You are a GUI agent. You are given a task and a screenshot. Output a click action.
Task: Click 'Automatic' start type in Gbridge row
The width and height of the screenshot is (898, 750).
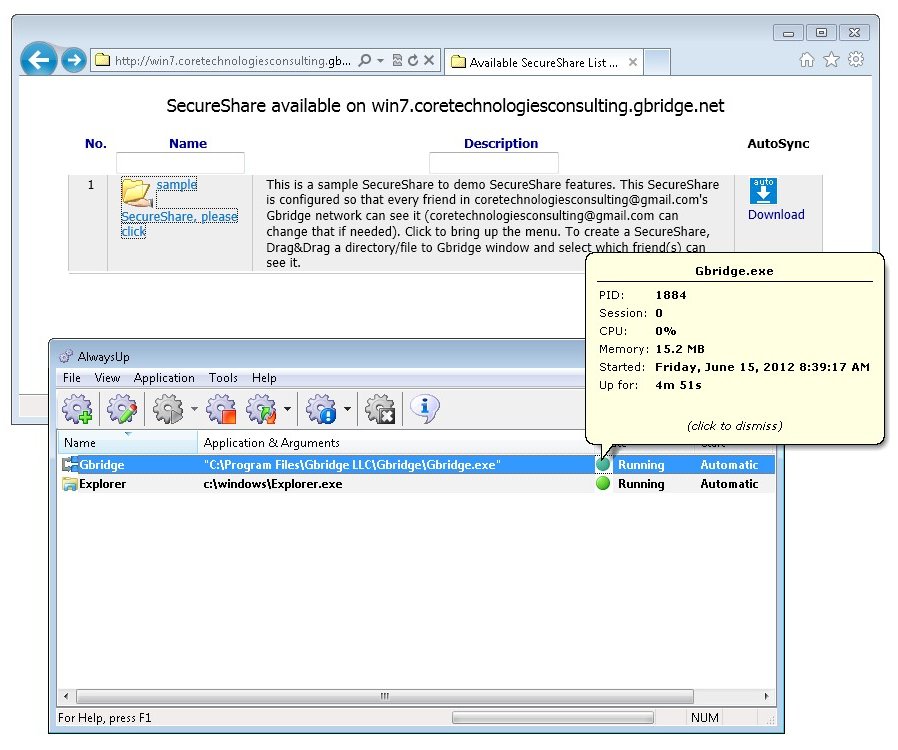(729, 465)
